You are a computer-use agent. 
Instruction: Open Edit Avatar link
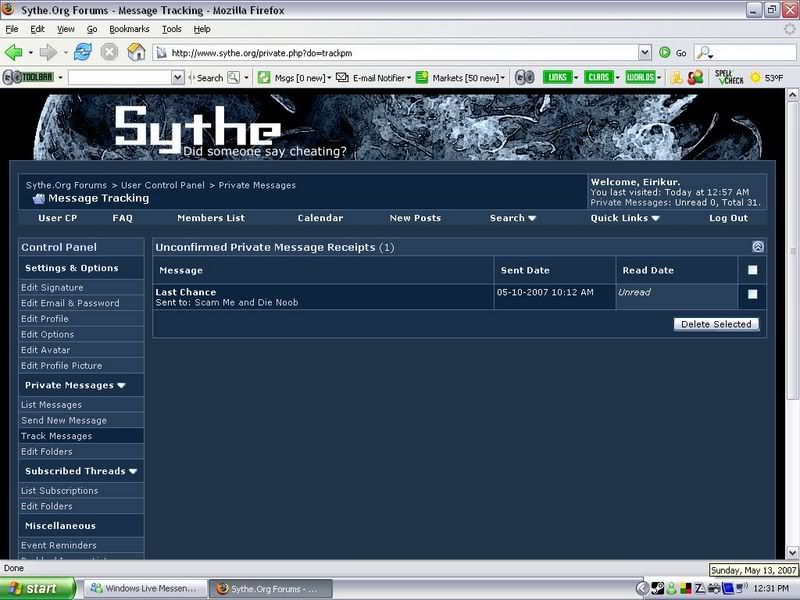click(46, 350)
